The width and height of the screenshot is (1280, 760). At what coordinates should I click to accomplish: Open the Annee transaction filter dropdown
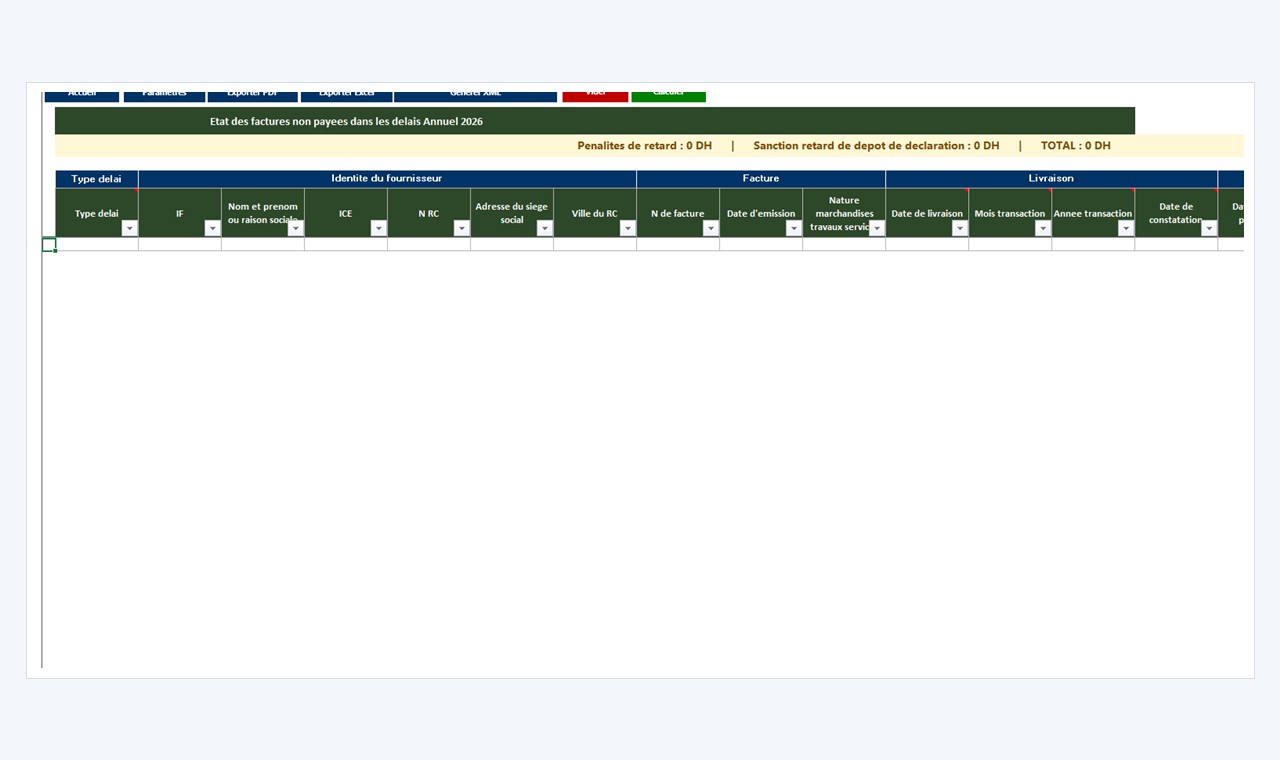[1125, 228]
